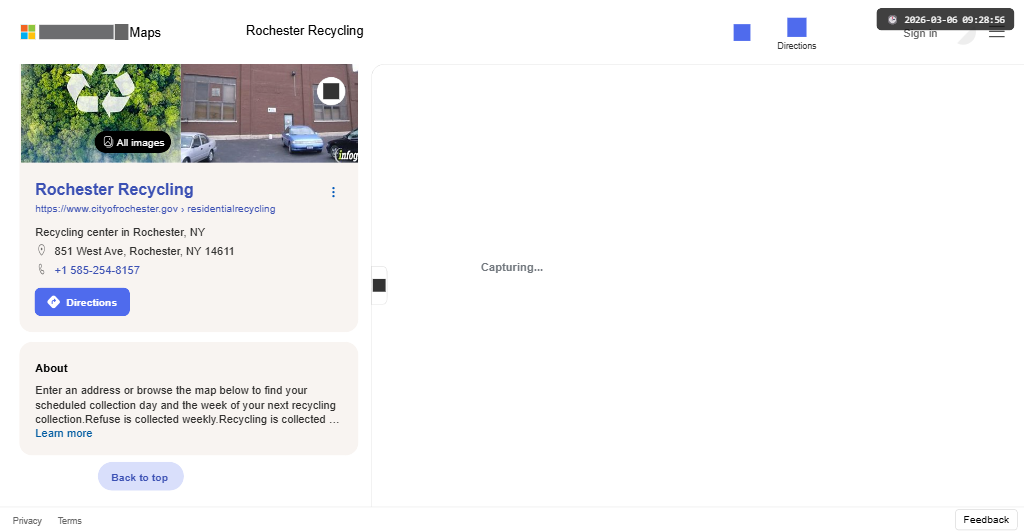
Task: Open the Privacy link in footer
Action: click(27, 521)
